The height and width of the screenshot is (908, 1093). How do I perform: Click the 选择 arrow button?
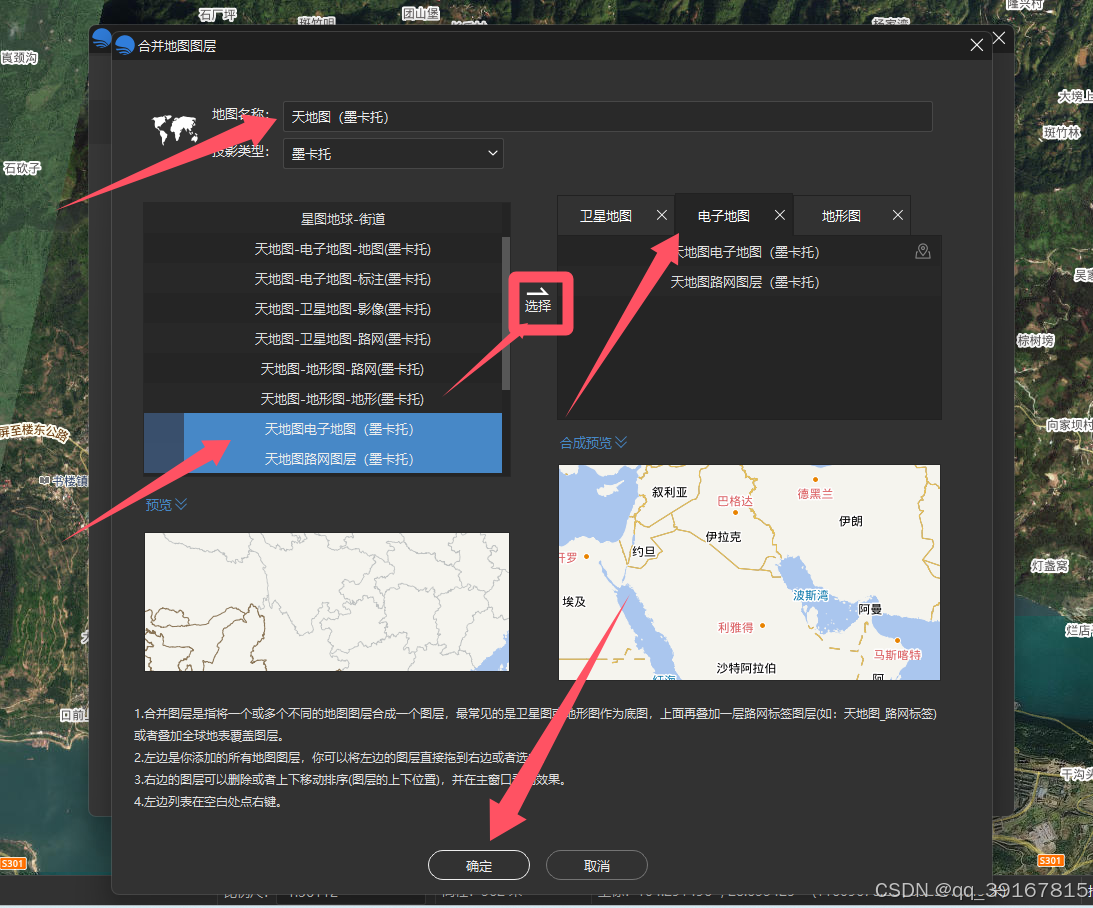538,301
